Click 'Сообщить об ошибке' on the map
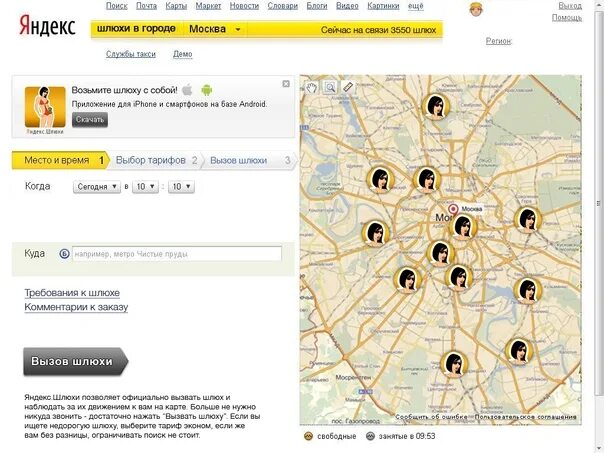The width and height of the screenshot is (604, 453). click(x=431, y=417)
